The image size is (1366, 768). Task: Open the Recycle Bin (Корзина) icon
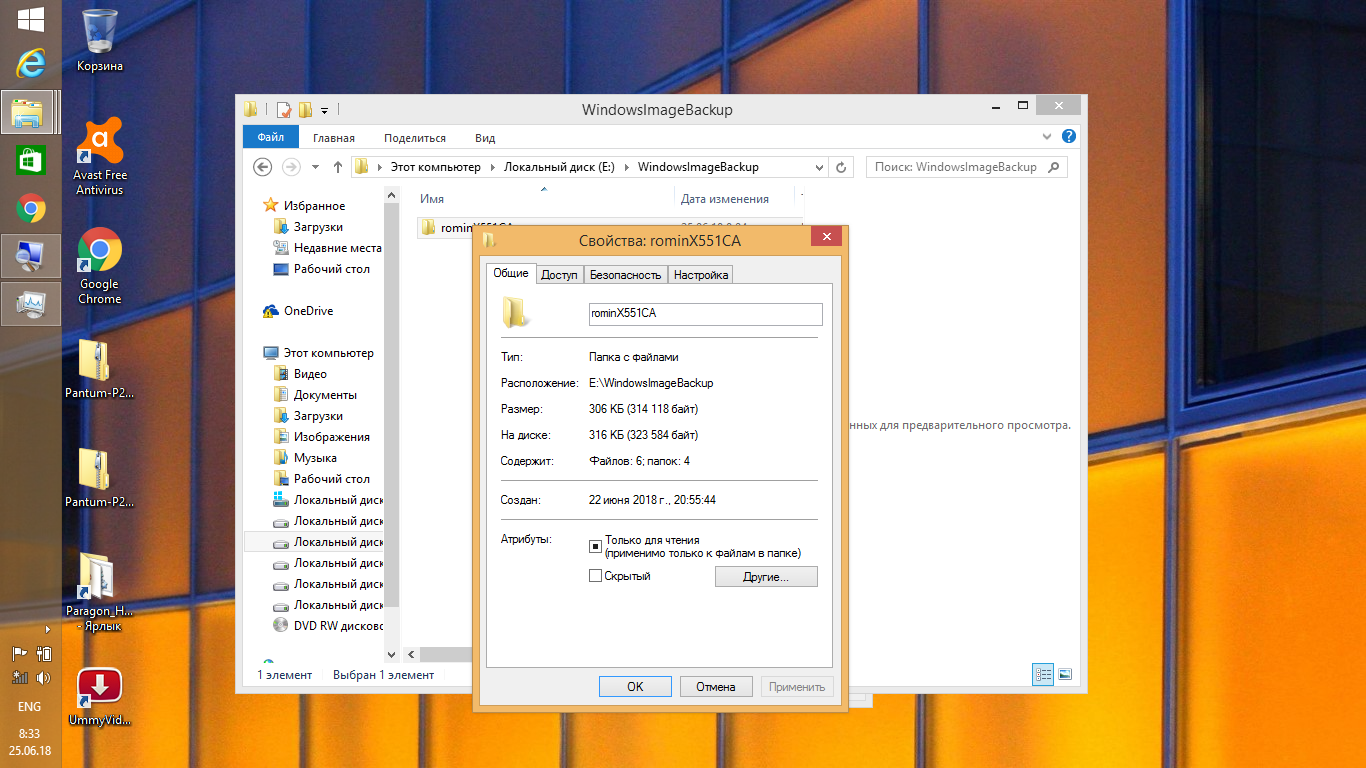click(100, 31)
